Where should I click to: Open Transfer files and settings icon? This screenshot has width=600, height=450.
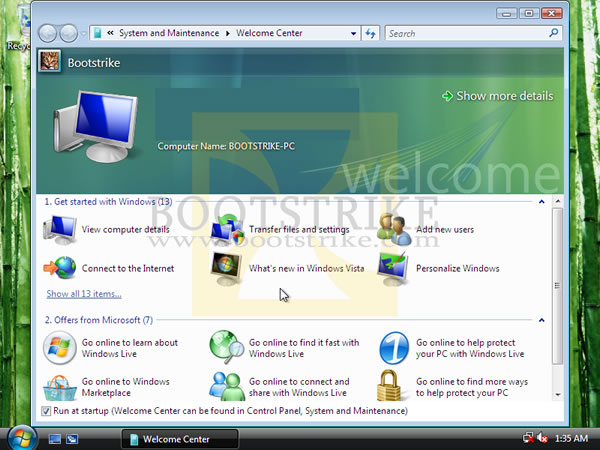click(x=227, y=229)
